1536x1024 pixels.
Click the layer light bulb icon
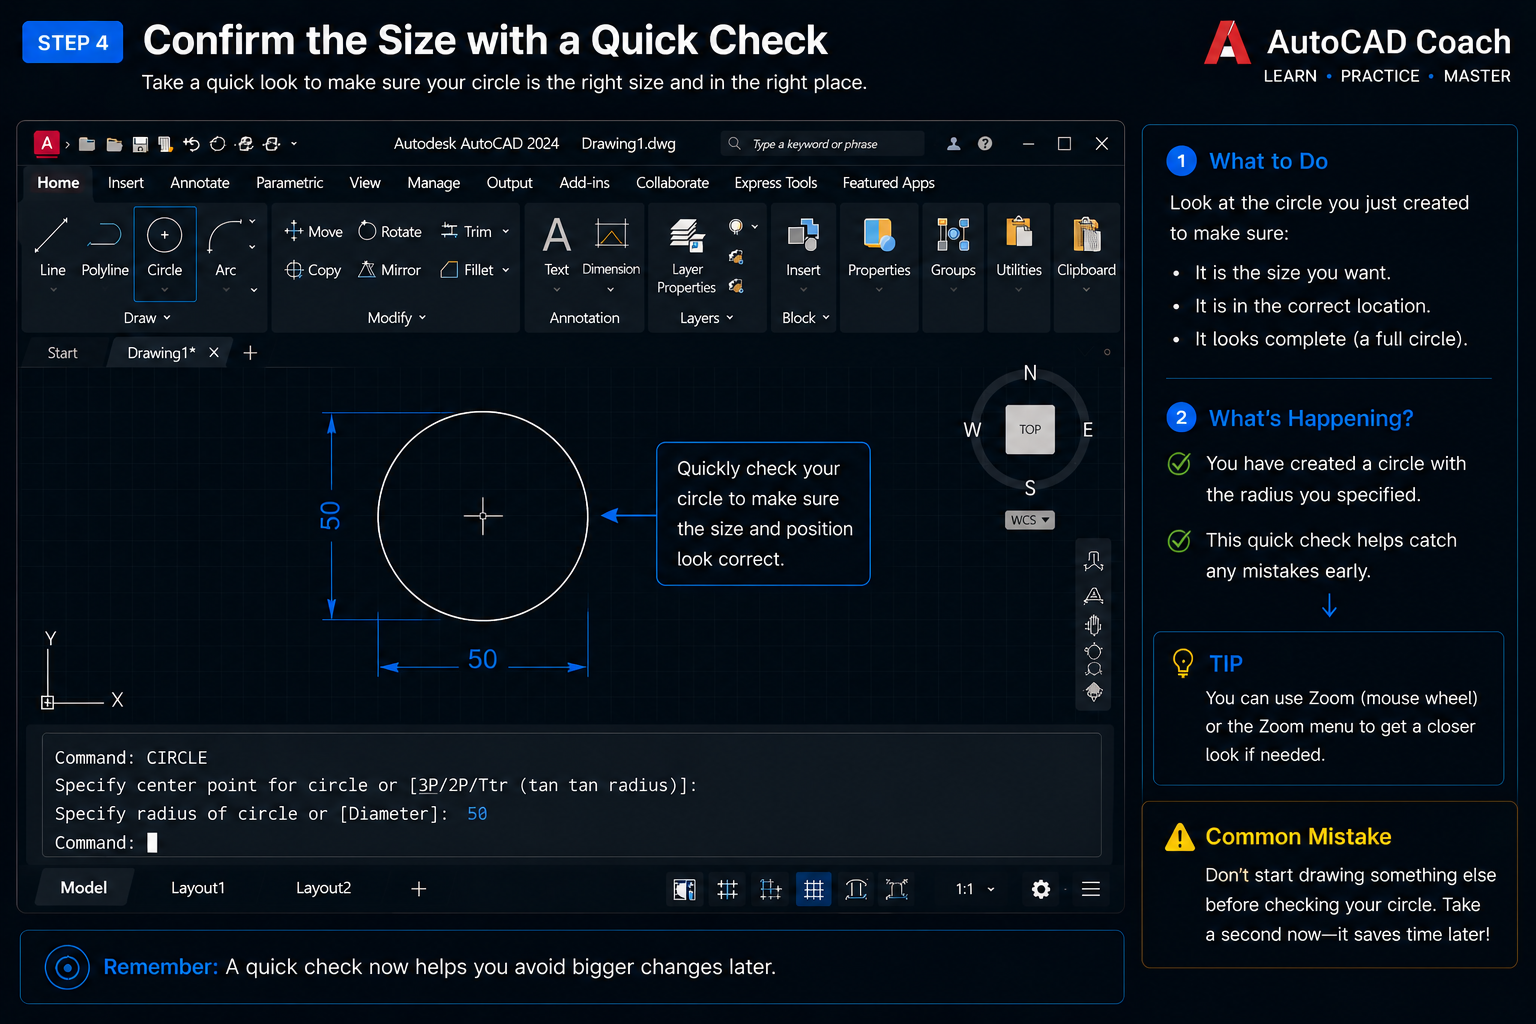point(736,227)
